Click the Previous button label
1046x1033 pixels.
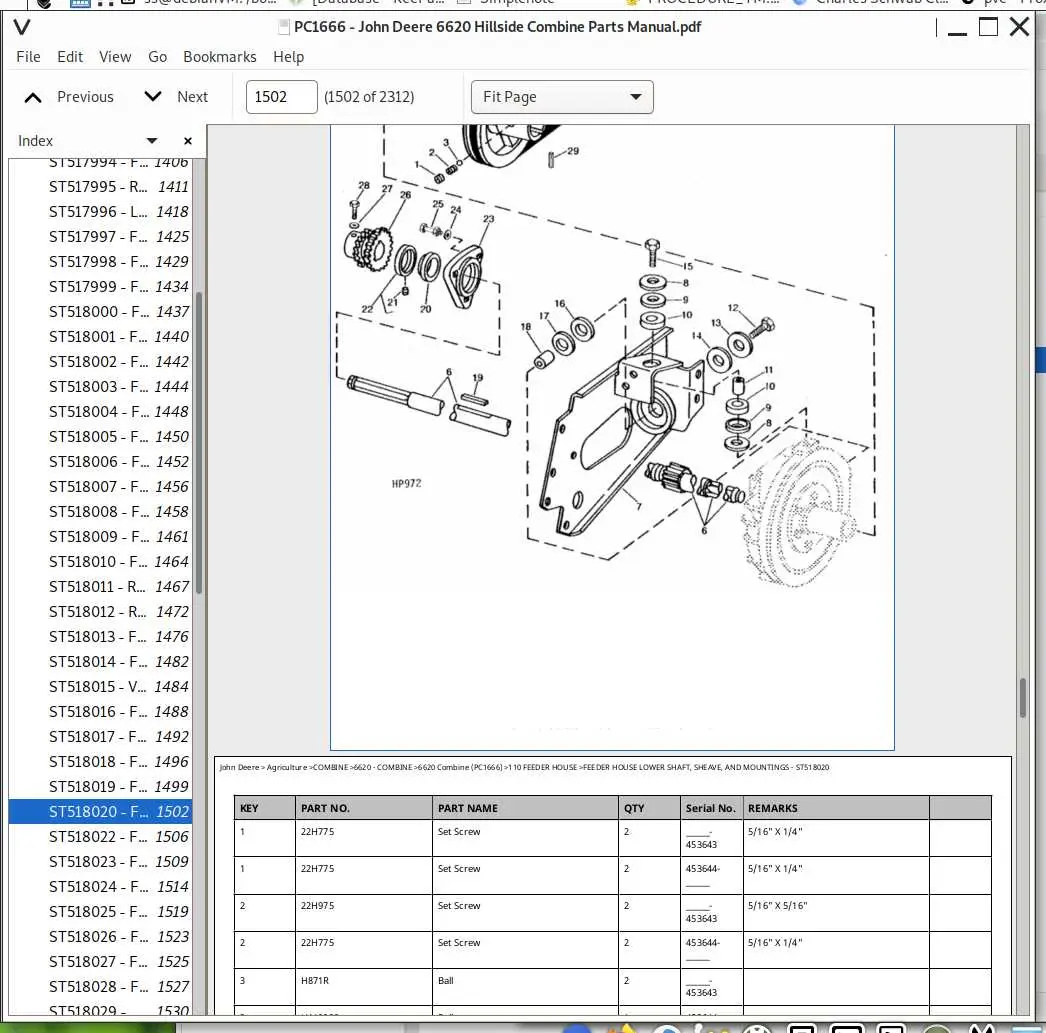point(85,97)
